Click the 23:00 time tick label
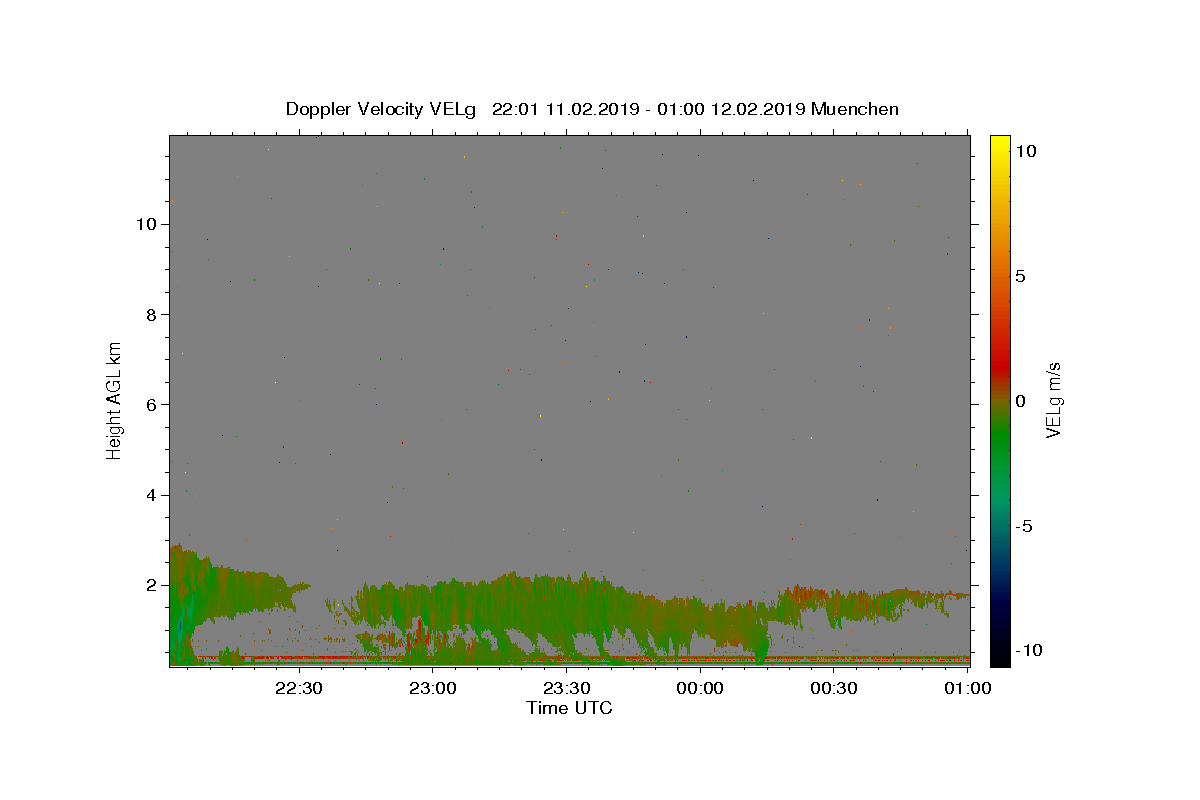The width and height of the screenshot is (1200, 800). (433, 688)
